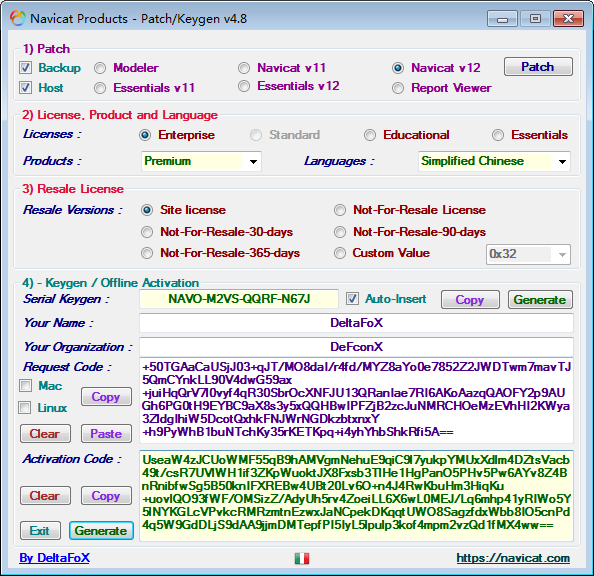Copy the Activation Code
The height and width of the screenshot is (576, 594).
click(106, 496)
